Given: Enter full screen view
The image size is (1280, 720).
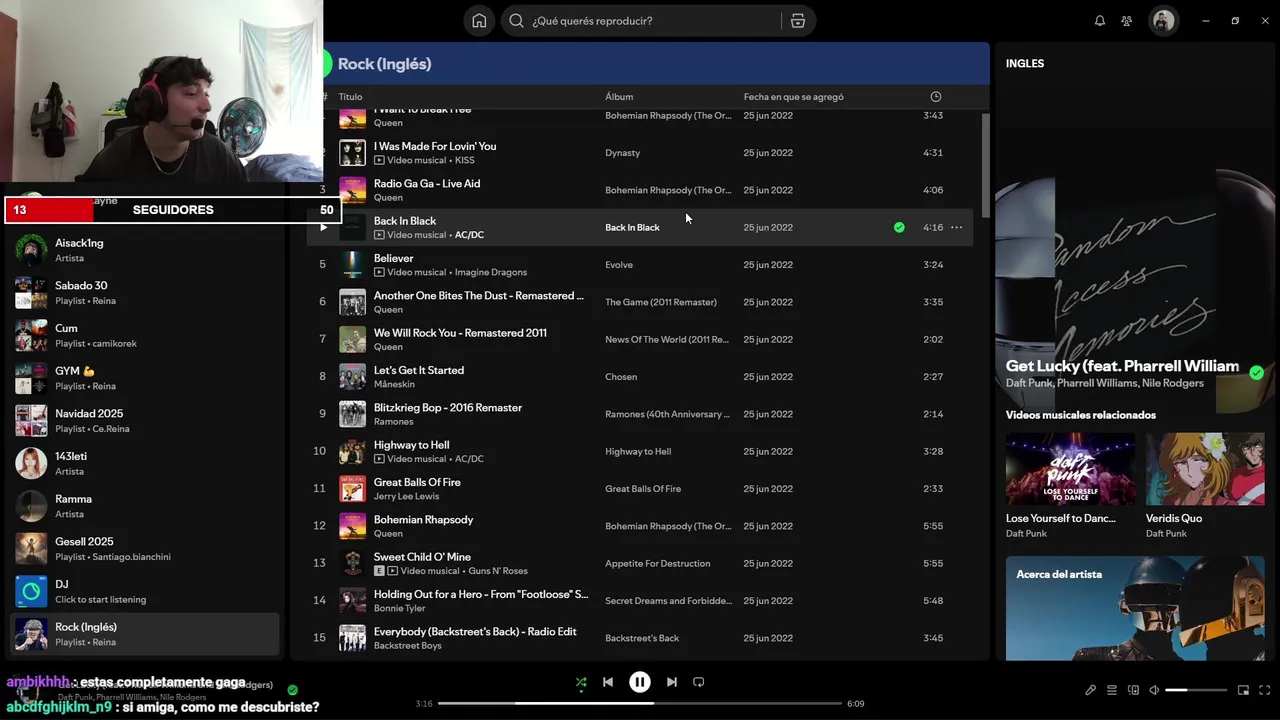Looking at the screenshot, I should (1265, 690).
